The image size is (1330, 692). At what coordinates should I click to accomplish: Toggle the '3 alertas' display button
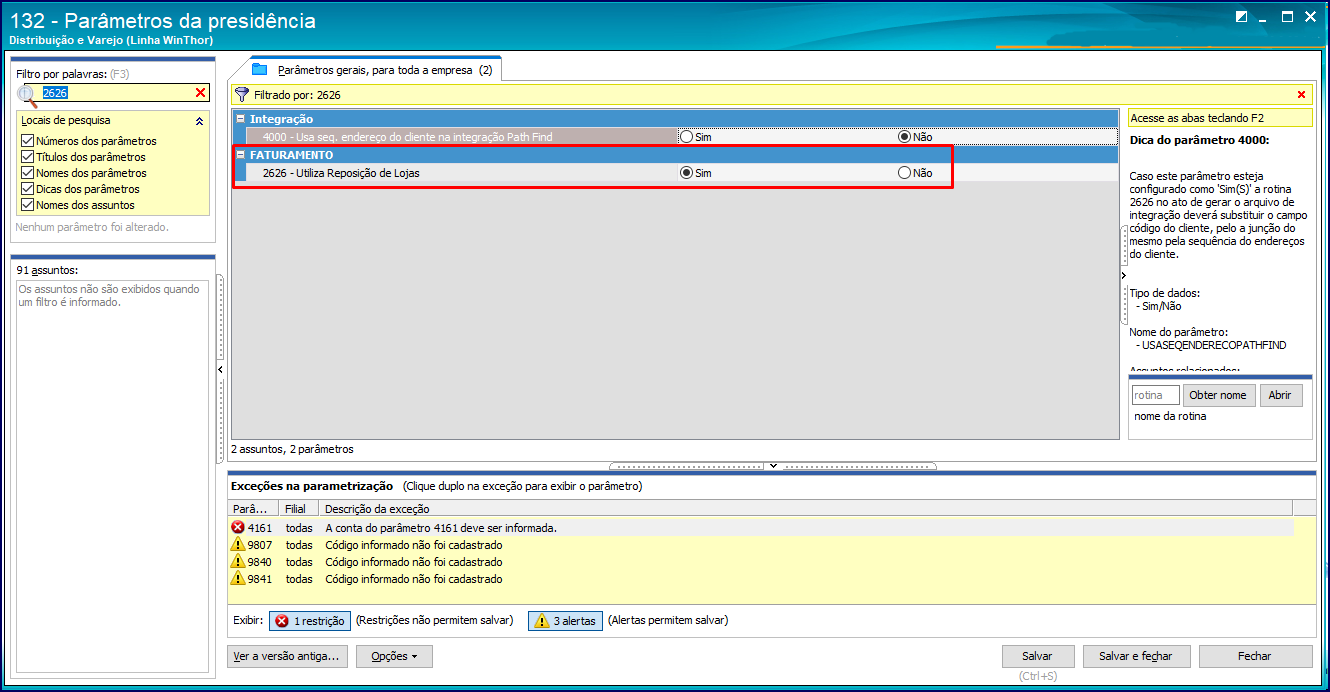[565, 621]
